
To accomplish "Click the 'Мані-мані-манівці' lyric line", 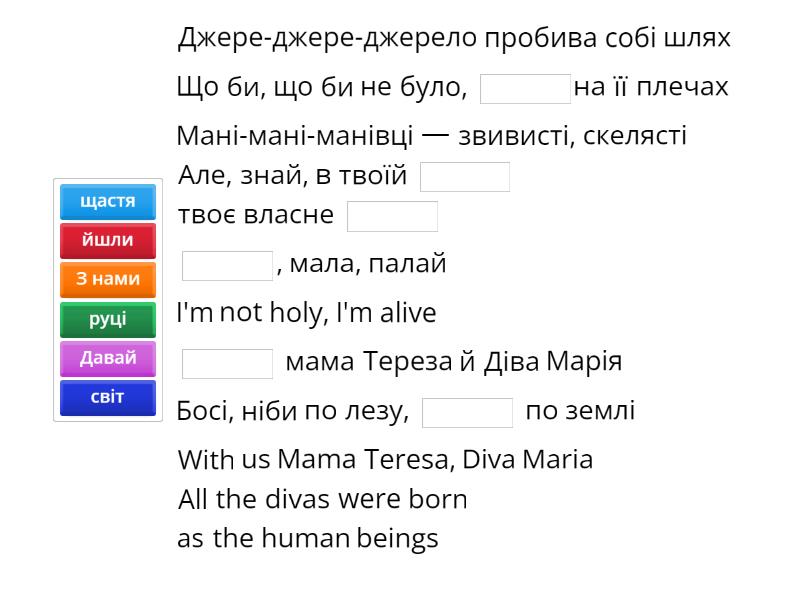I will click(431, 137).
